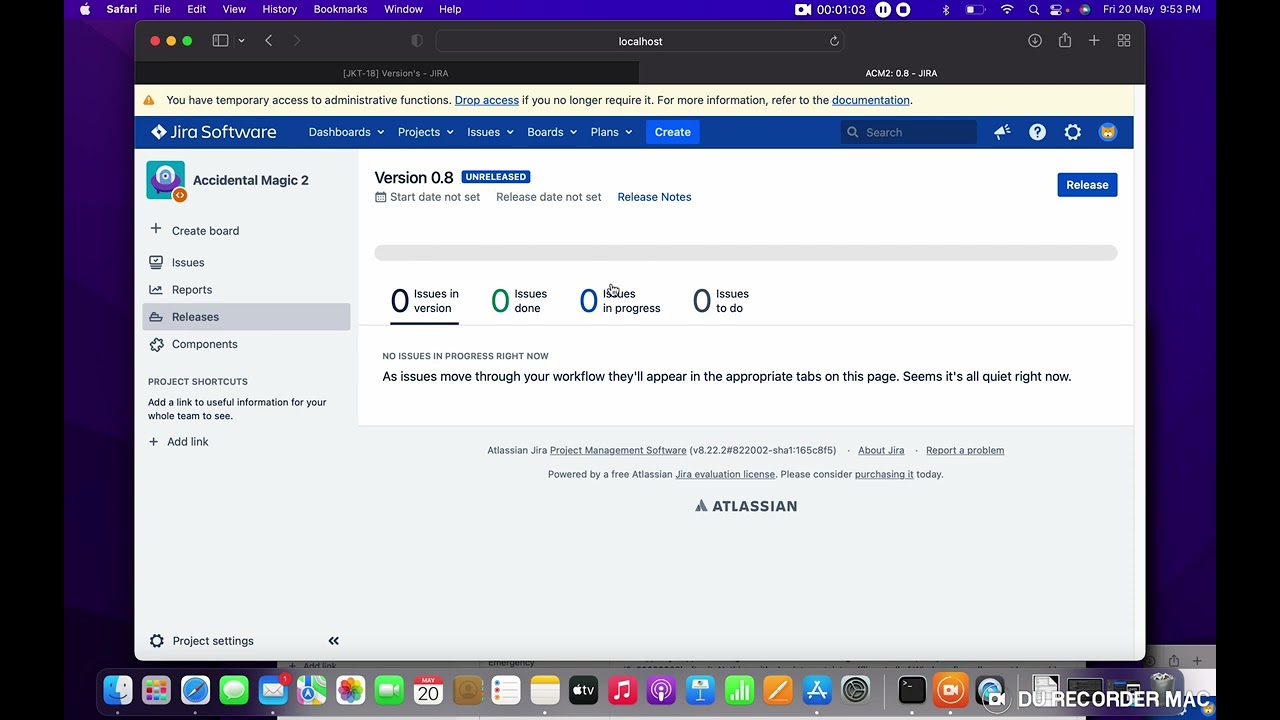Open the Music app in the Dock

(x=622, y=690)
